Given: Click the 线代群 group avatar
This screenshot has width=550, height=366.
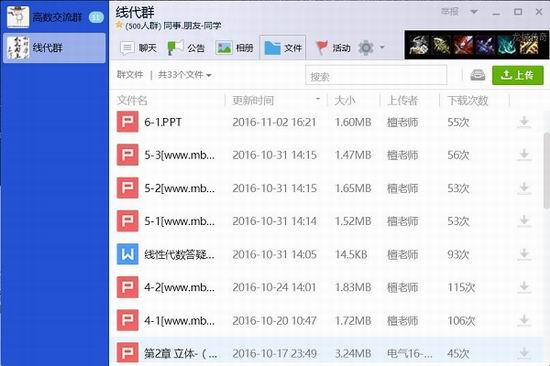Looking at the screenshot, I should coord(18,47).
